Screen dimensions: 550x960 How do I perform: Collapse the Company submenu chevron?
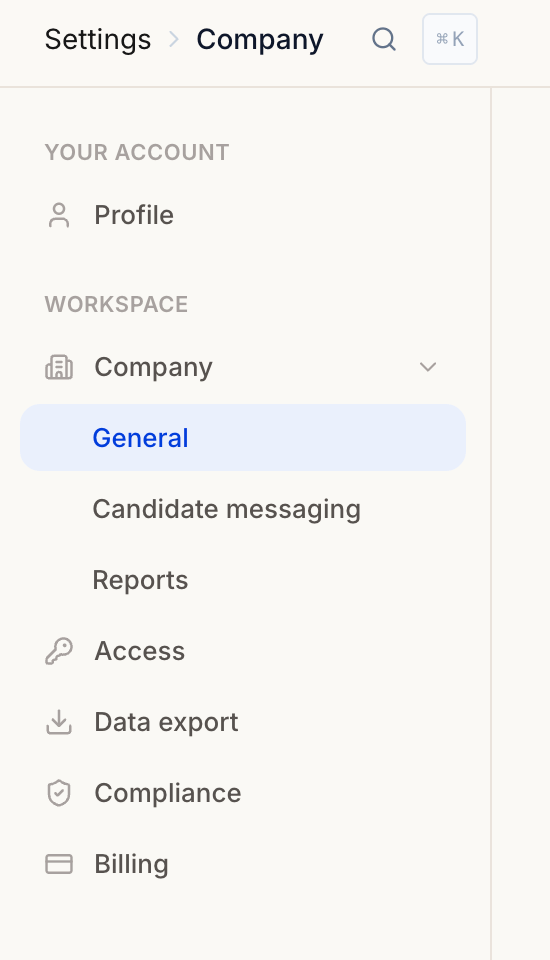[x=428, y=367]
